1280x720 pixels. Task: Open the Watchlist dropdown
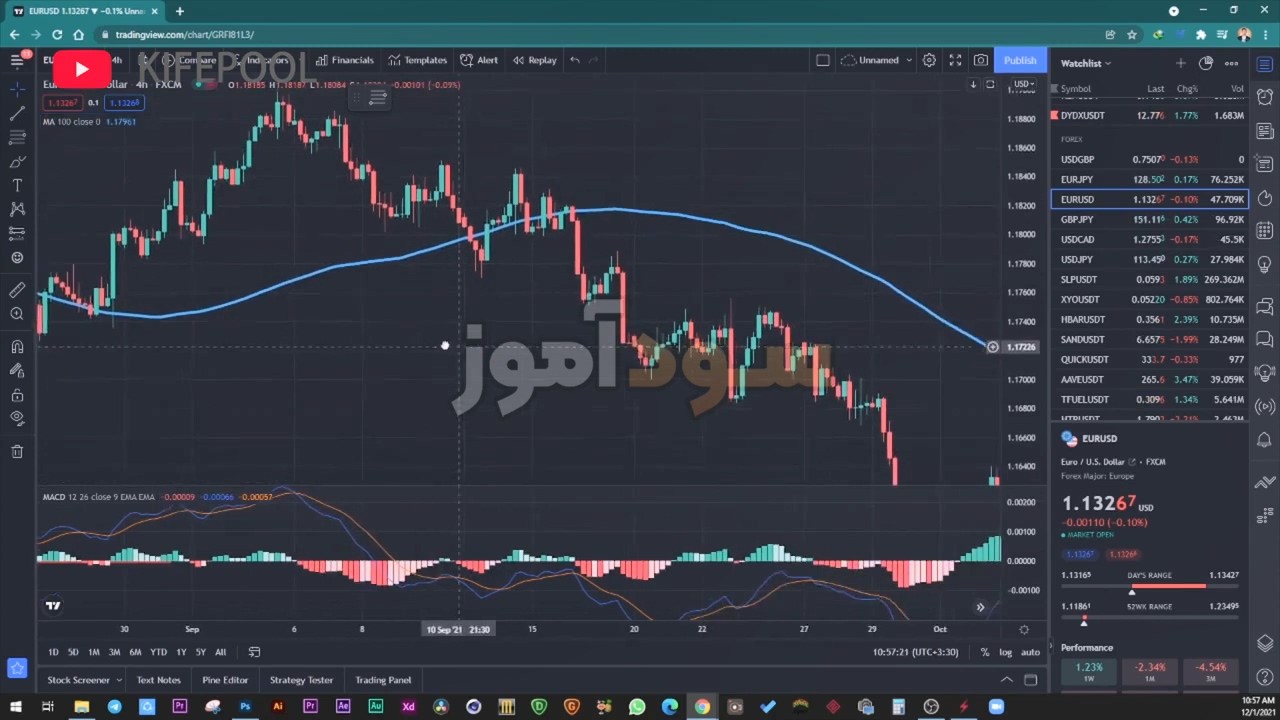click(x=1086, y=63)
